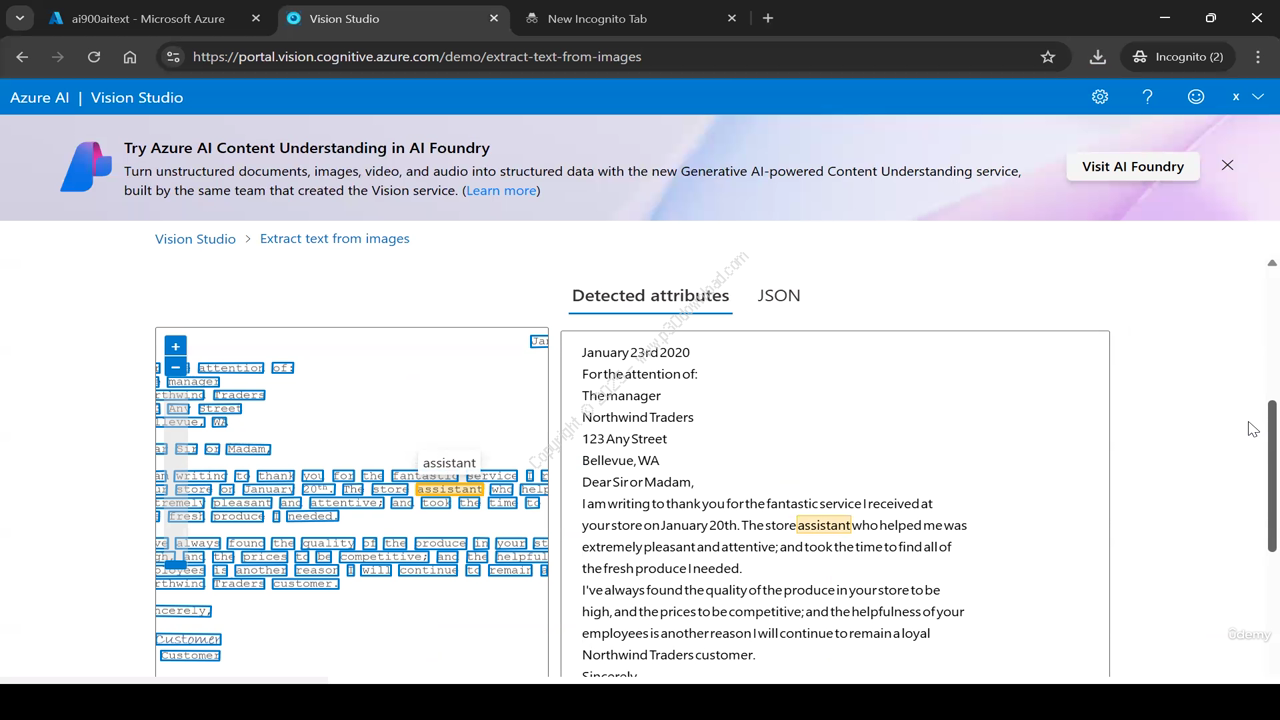The image size is (1280, 720).
Task: Open the tab search dropdown
Action: click(19, 18)
